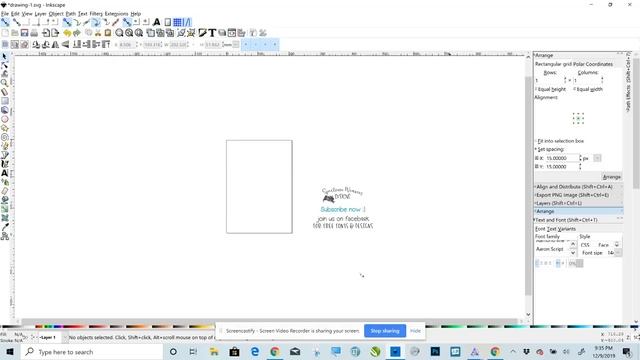This screenshot has height=360, width=640.
Task: Expand the Layers panel header
Action: [x=578, y=203]
